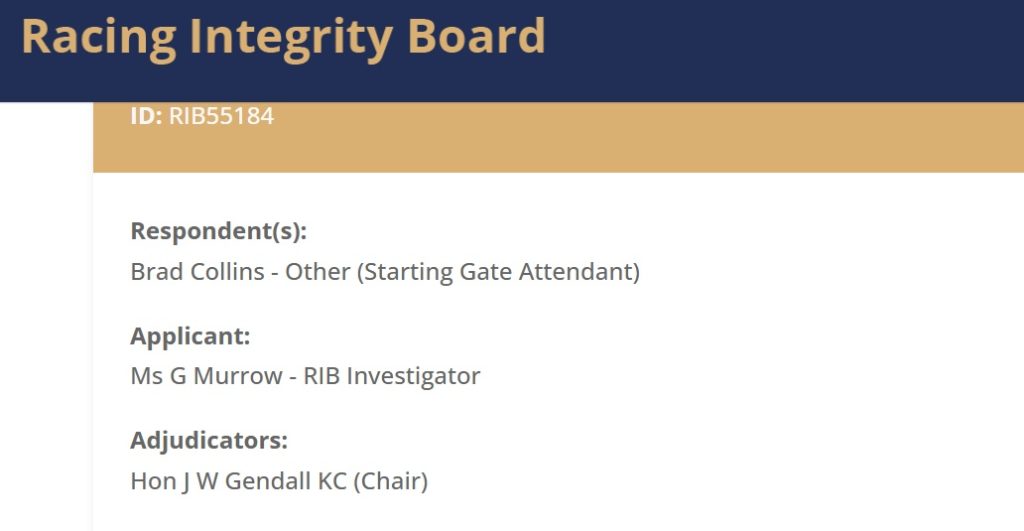
Task: Click the word "Integrity" in the header title
Action: [291, 38]
